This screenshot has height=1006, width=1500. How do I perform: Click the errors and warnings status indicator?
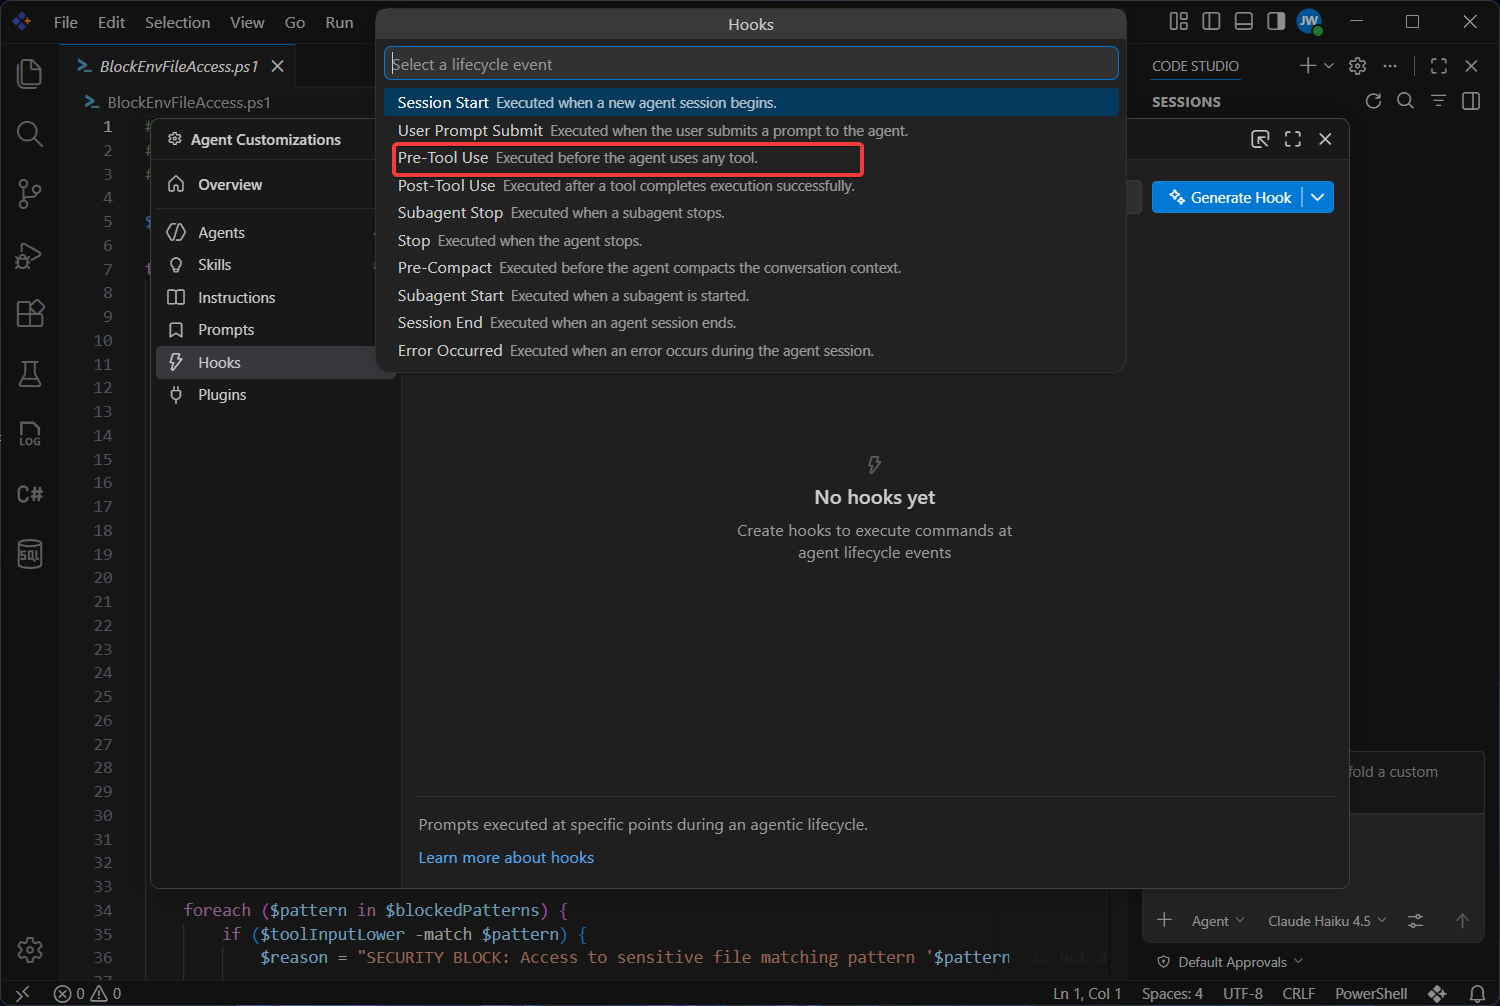pyautogui.click(x=88, y=993)
